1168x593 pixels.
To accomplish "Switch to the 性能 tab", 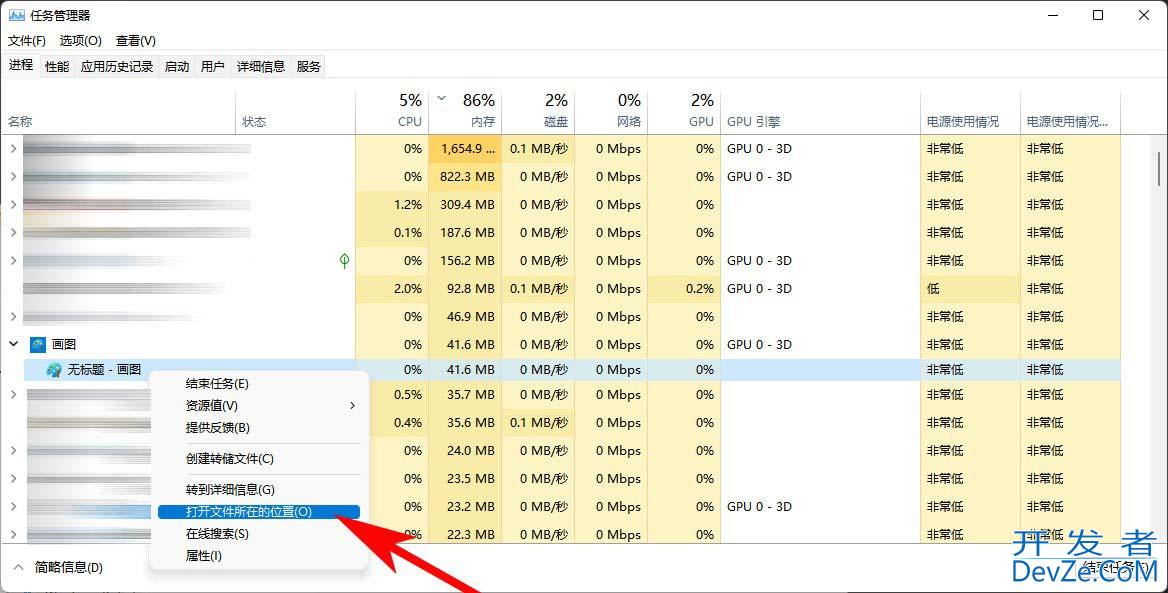I will coord(57,66).
